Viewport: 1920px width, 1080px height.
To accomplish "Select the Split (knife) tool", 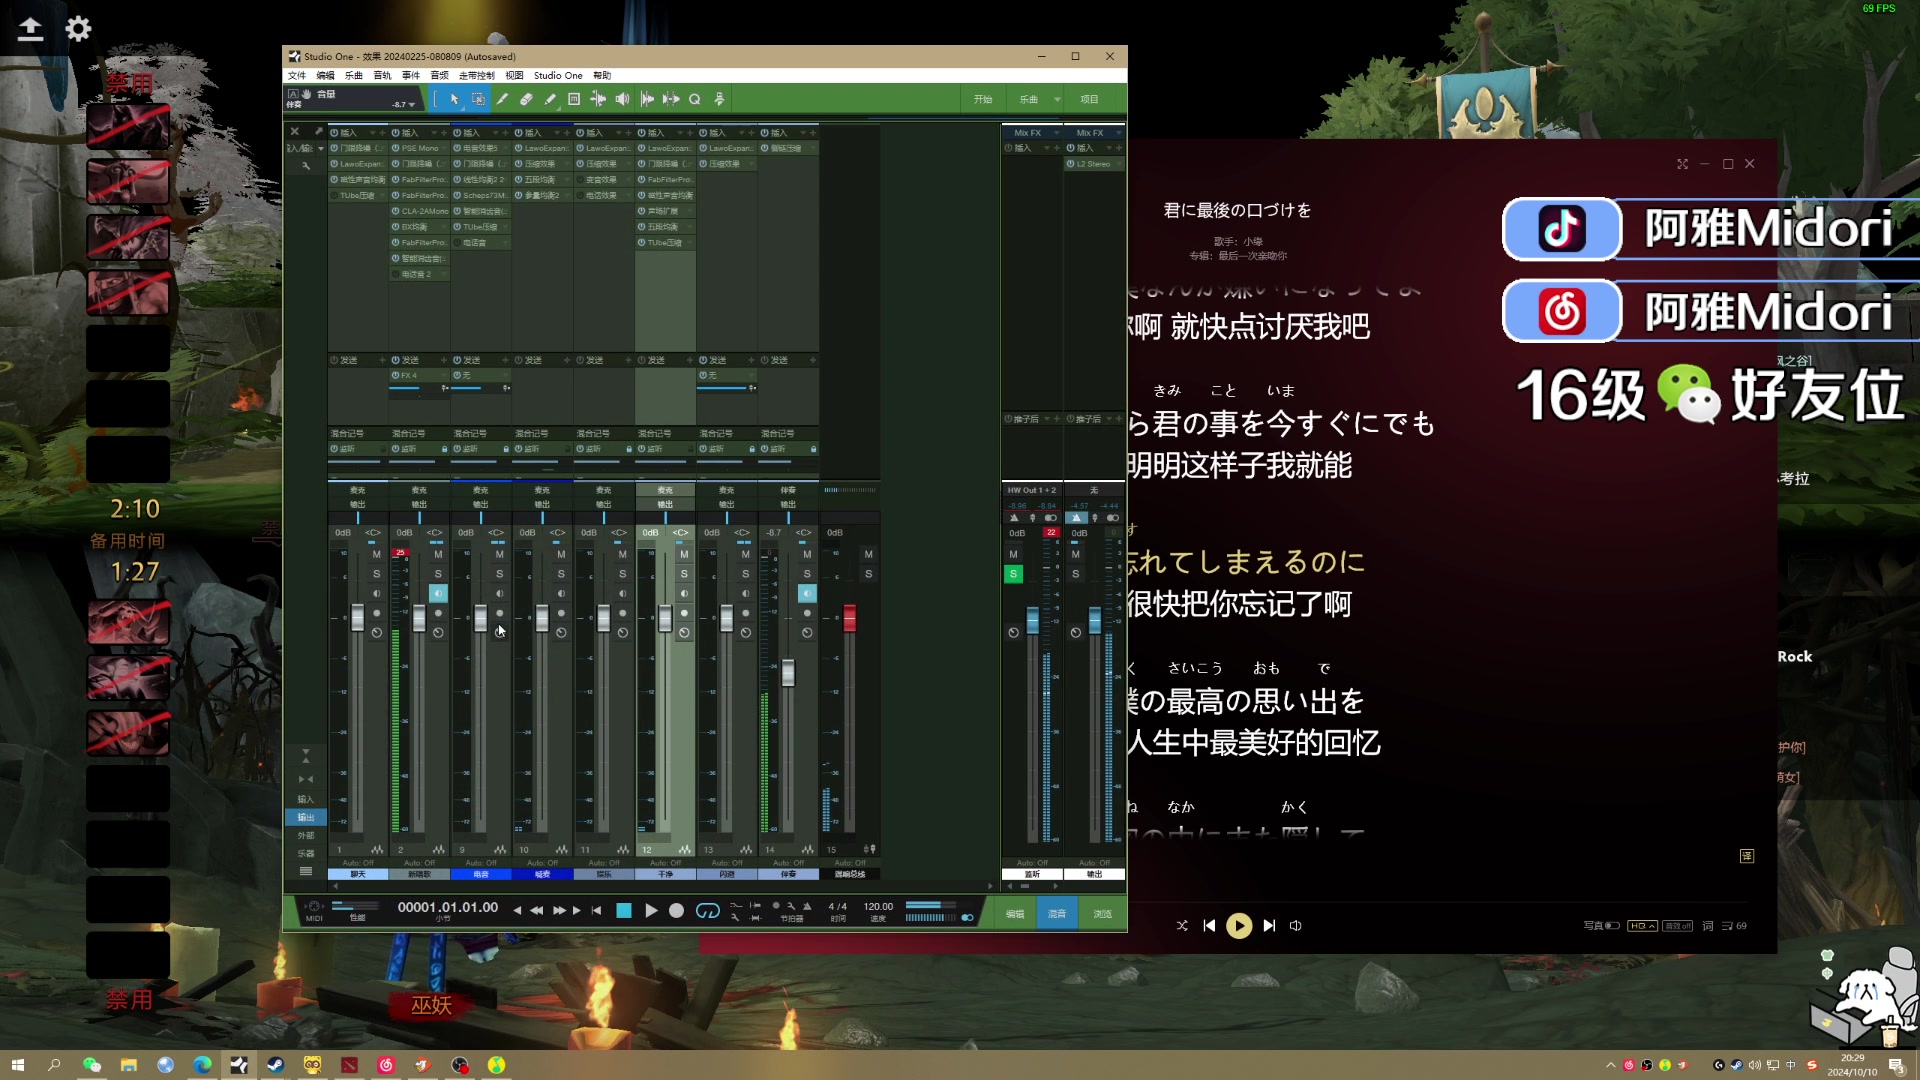I will pyautogui.click(x=502, y=99).
